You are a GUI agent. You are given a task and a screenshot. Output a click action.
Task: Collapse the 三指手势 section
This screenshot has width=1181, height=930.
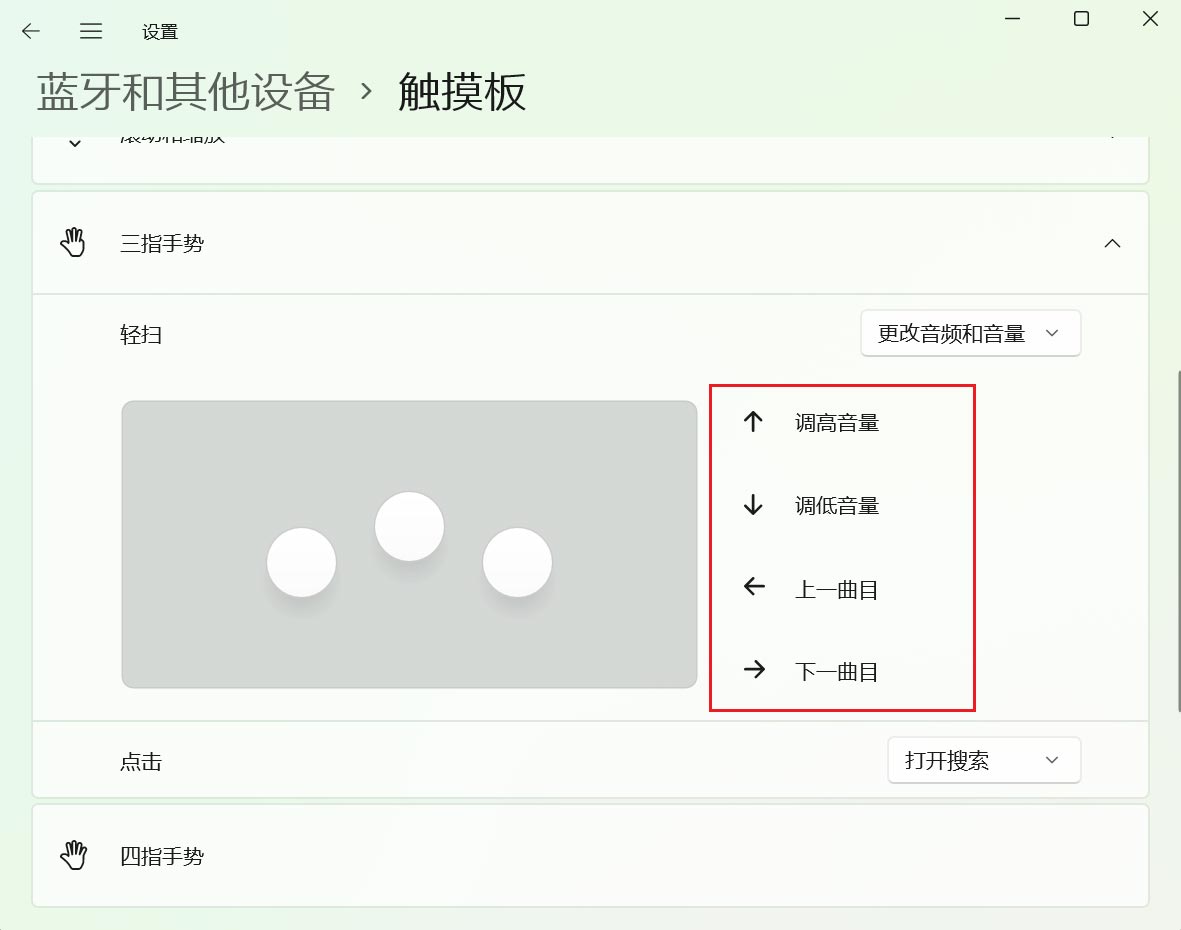pos(1113,243)
